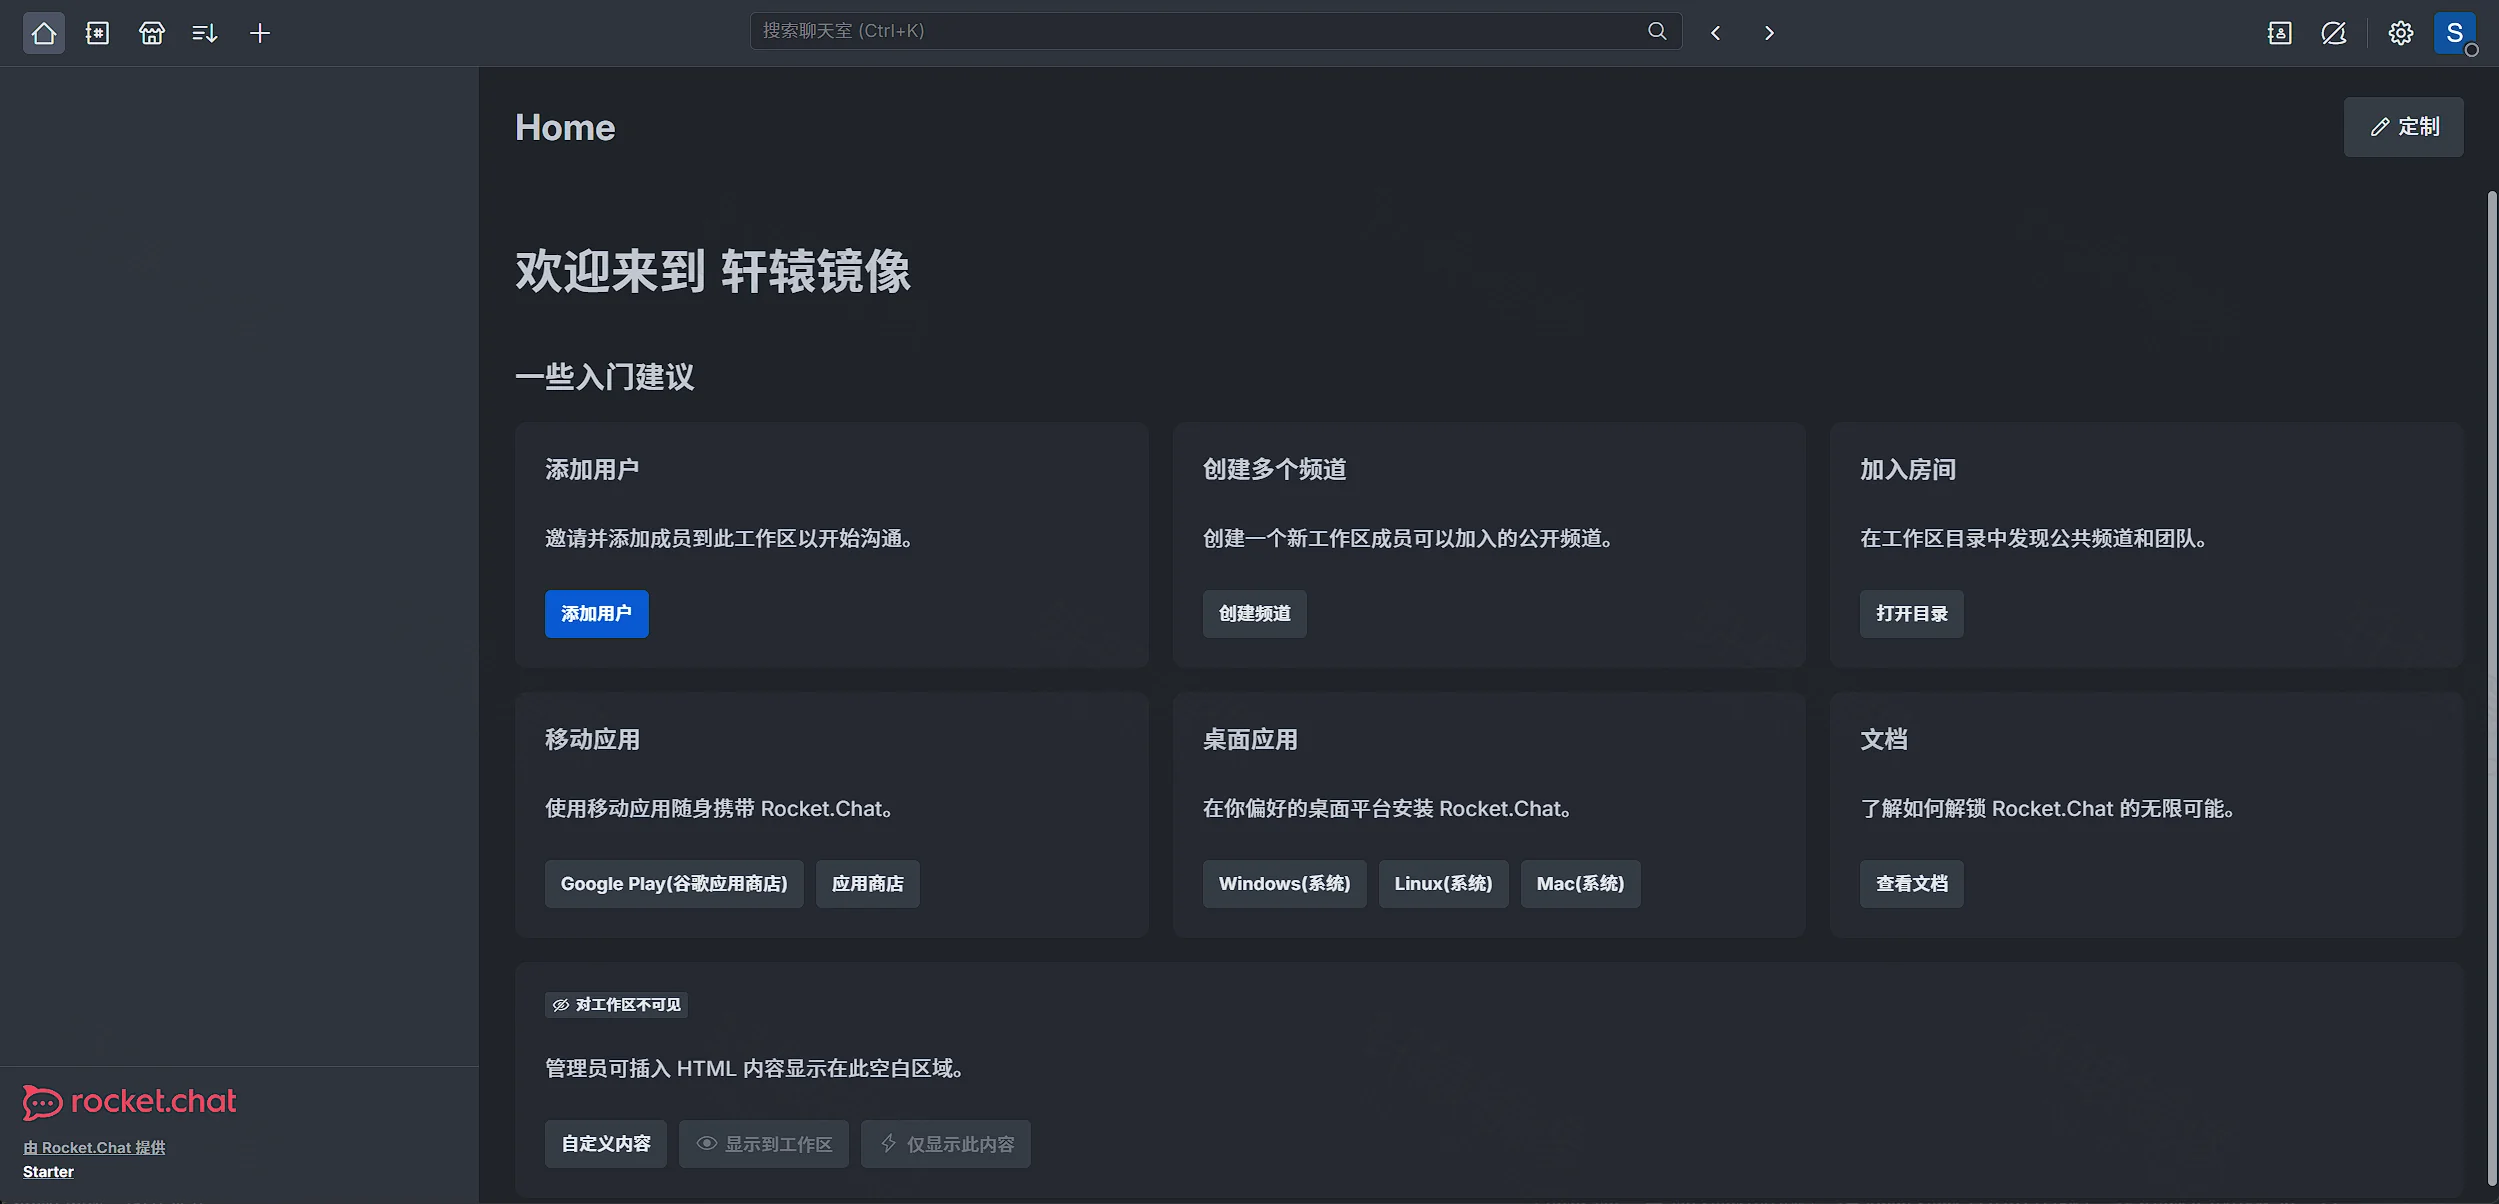Click in the 搜索聊天室 search field
This screenshot has height=1204, width=2499.
click(x=1216, y=31)
